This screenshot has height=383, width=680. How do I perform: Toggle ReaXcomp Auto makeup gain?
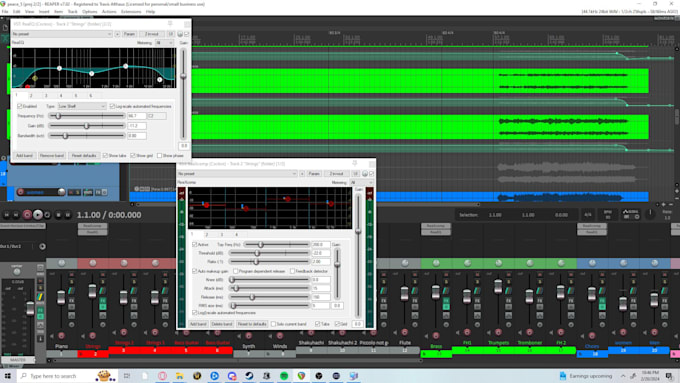[x=195, y=271]
